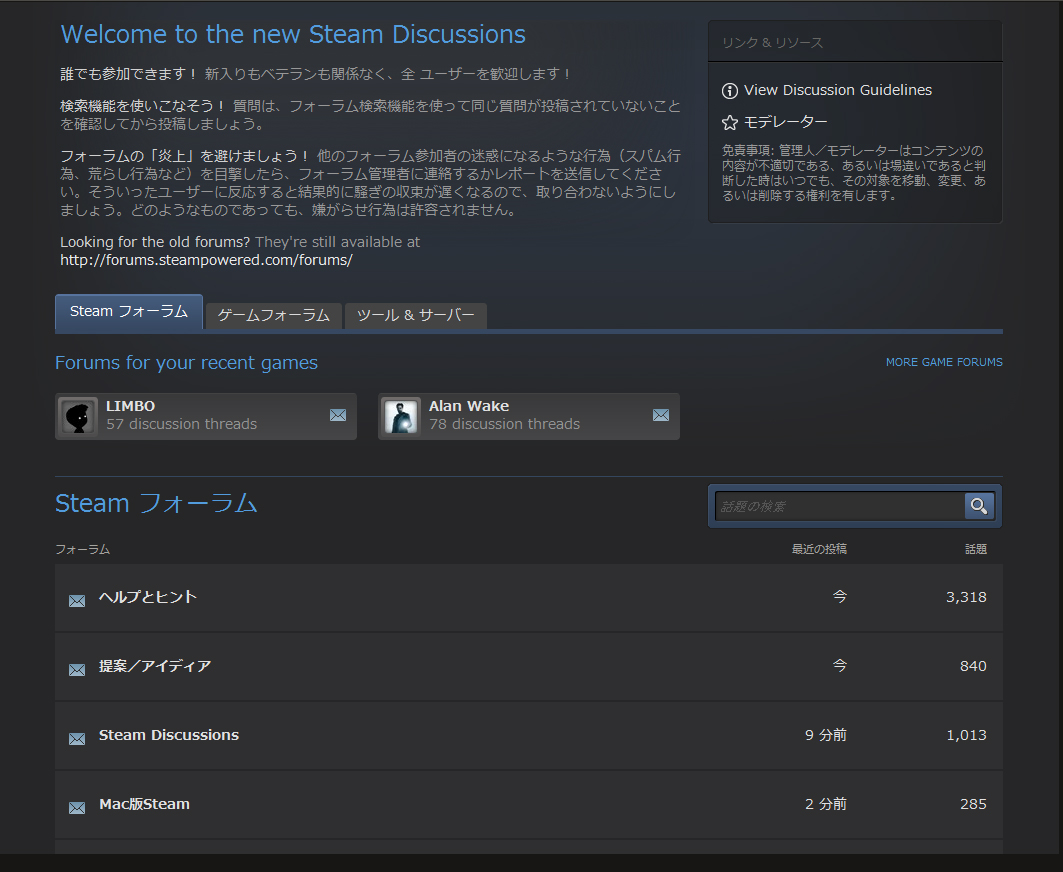Click envelope icon beside 提案／アイディア
1063x872 pixels.
click(77, 670)
